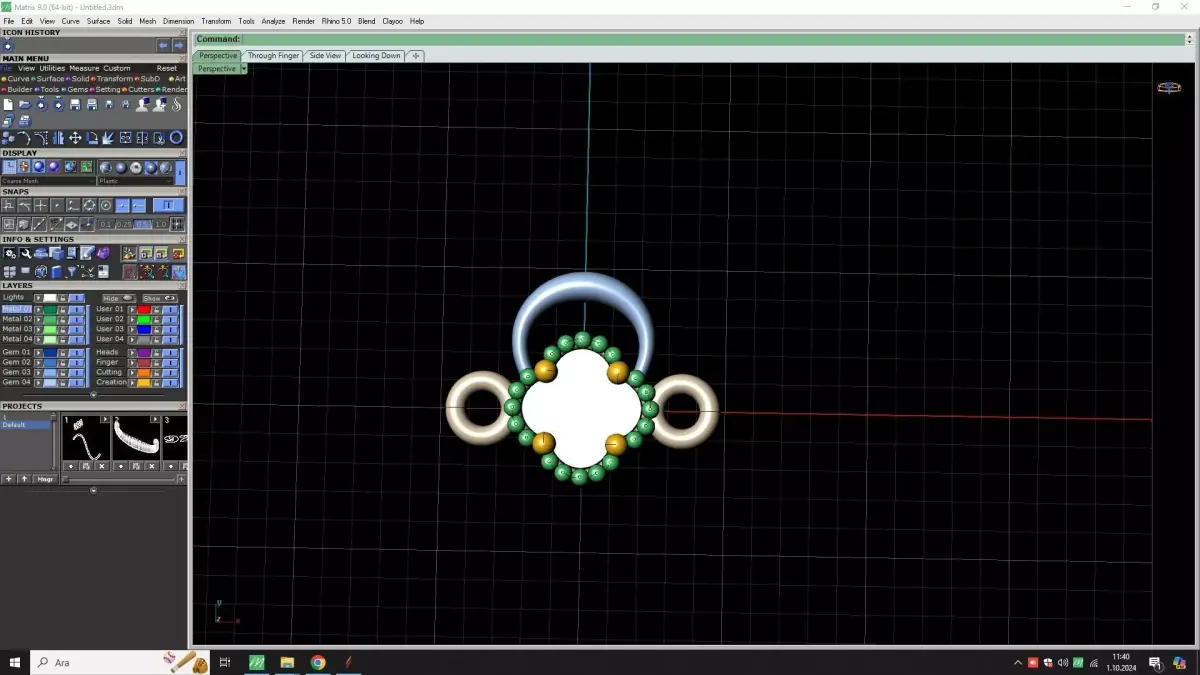Open the Coarse Mesh dropdown in Display

click(x=48, y=181)
